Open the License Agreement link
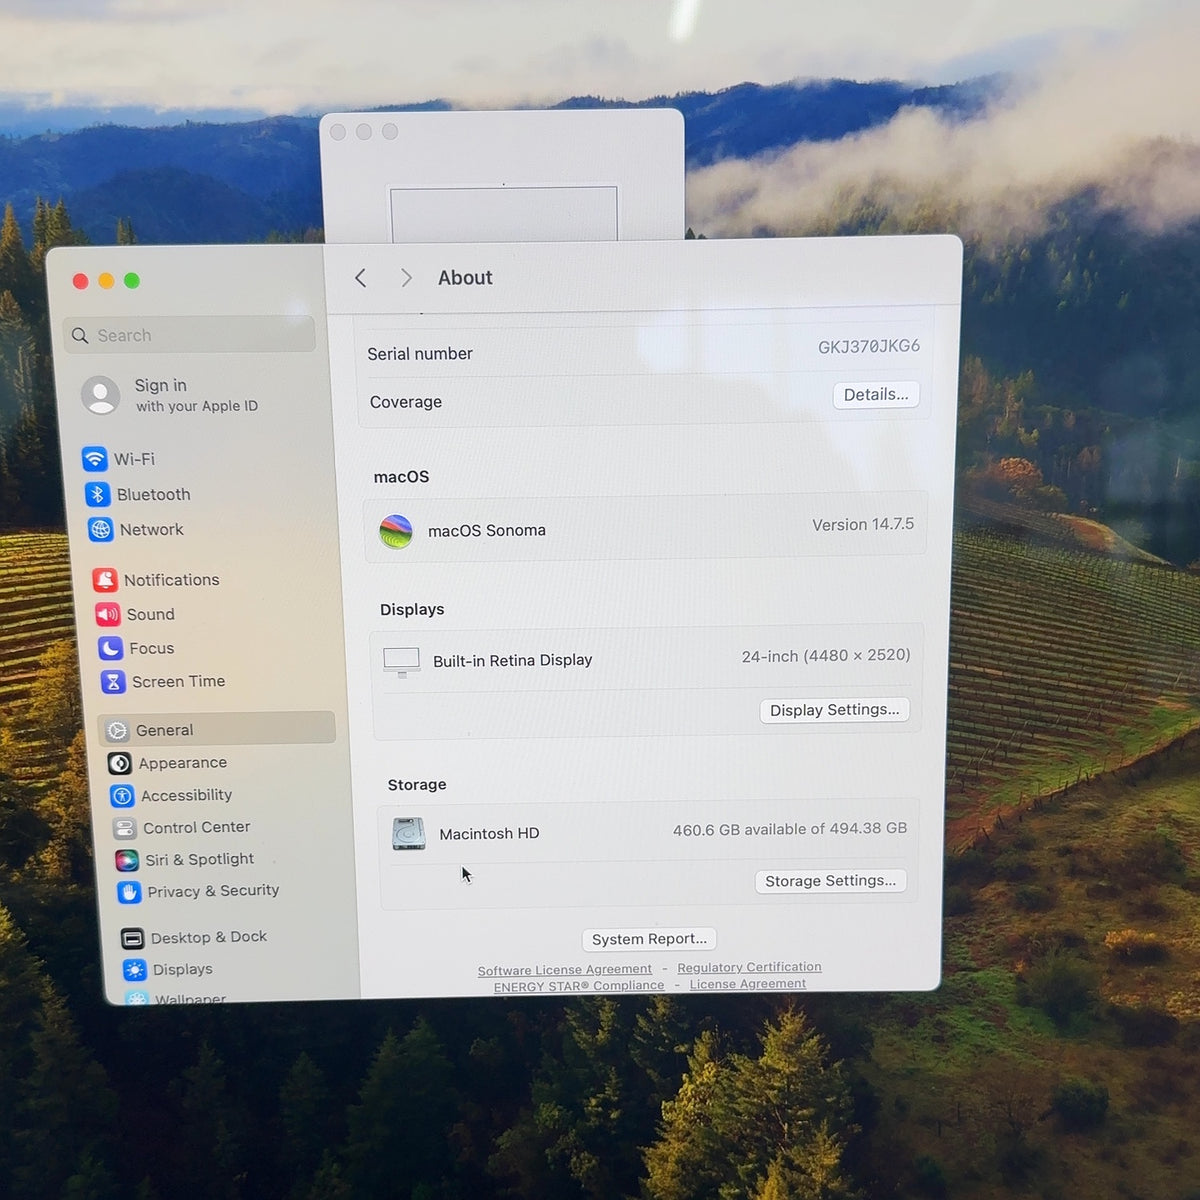 [x=748, y=984]
